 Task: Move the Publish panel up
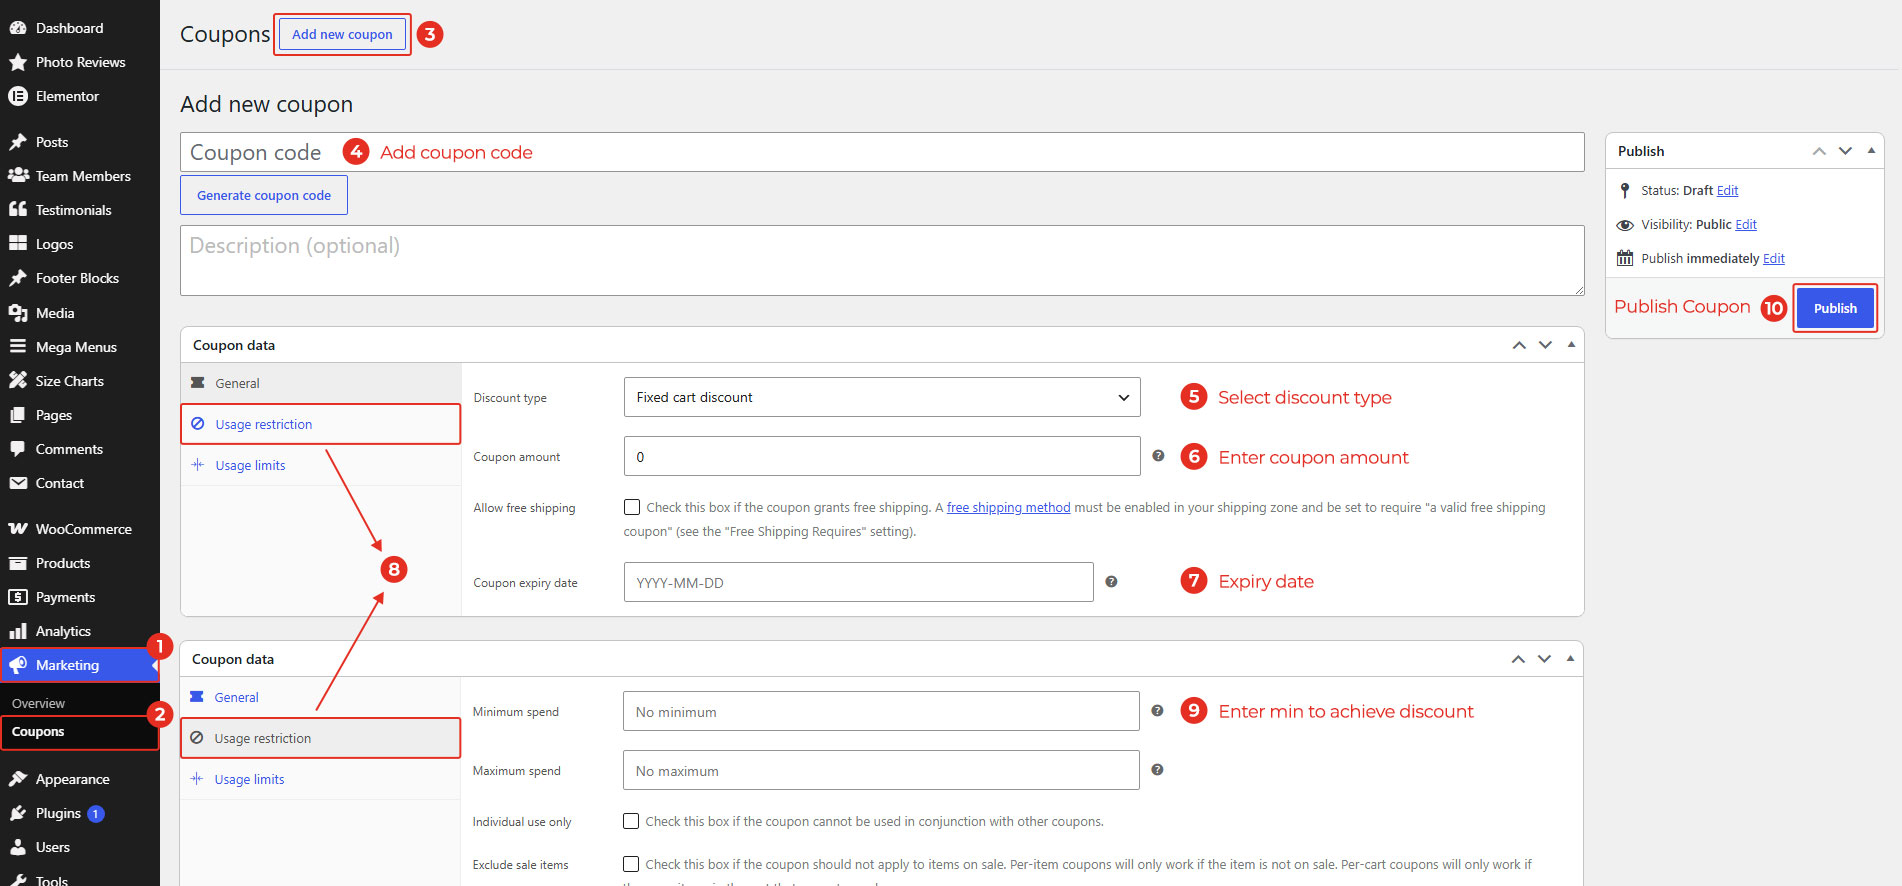tap(1819, 151)
